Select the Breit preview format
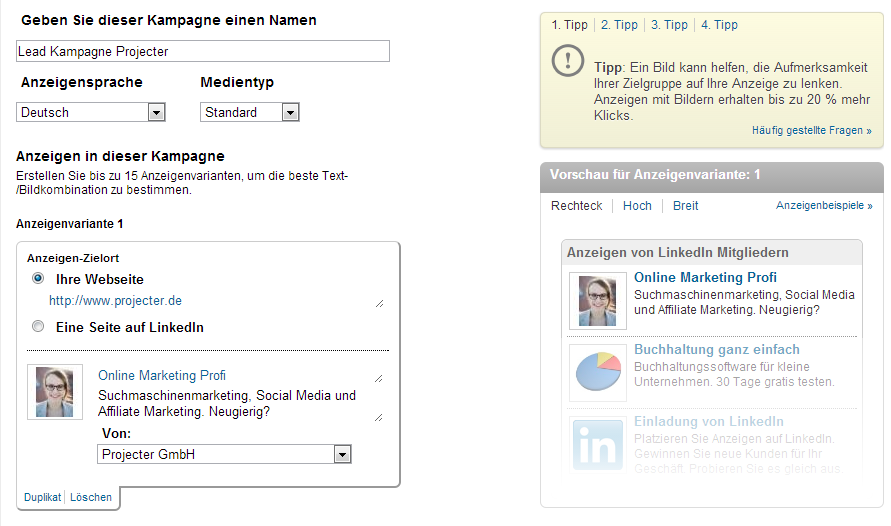Screen dimensions: 891x526 (x=685, y=206)
